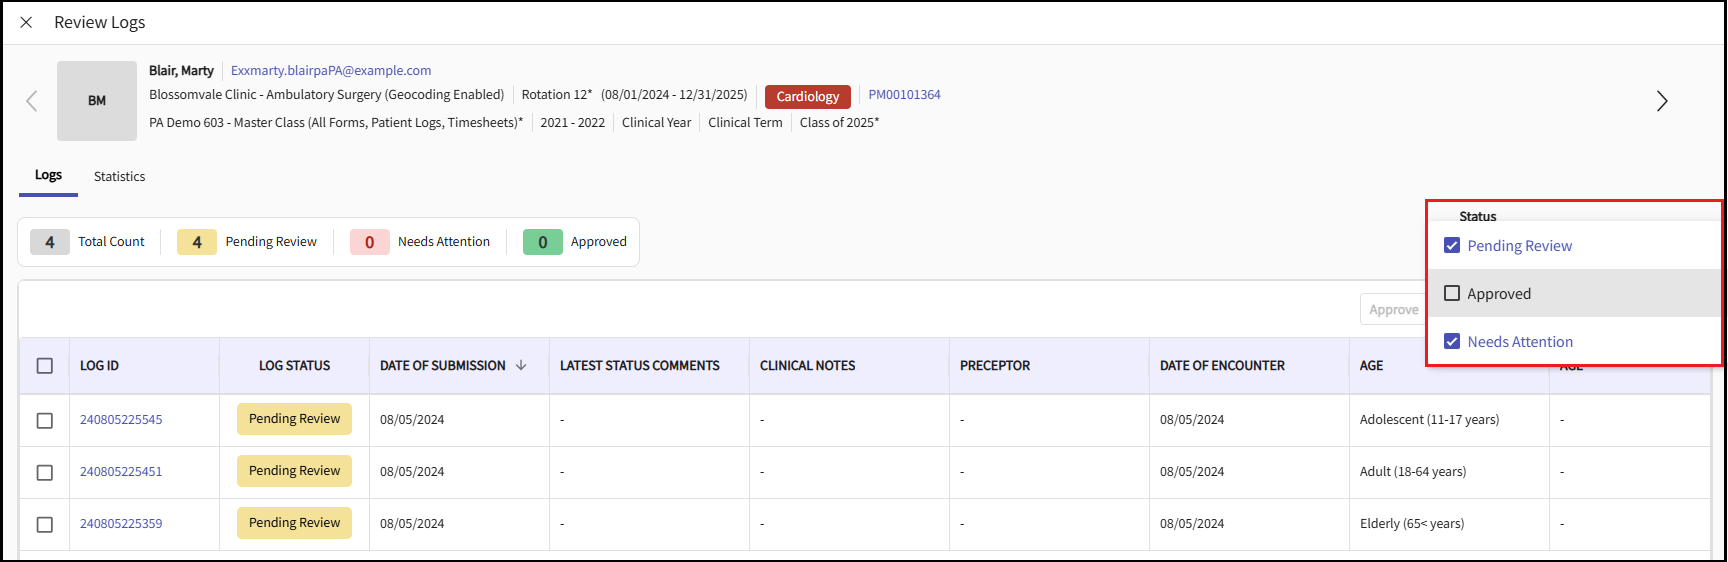Open the Logs tab
Image resolution: width=1728 pixels, height=562 pixels.
coord(48,175)
